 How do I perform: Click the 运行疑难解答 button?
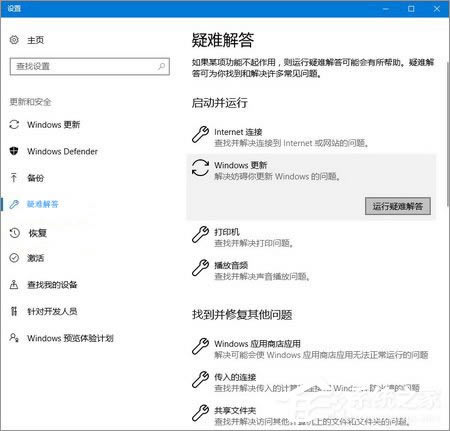[x=398, y=206]
